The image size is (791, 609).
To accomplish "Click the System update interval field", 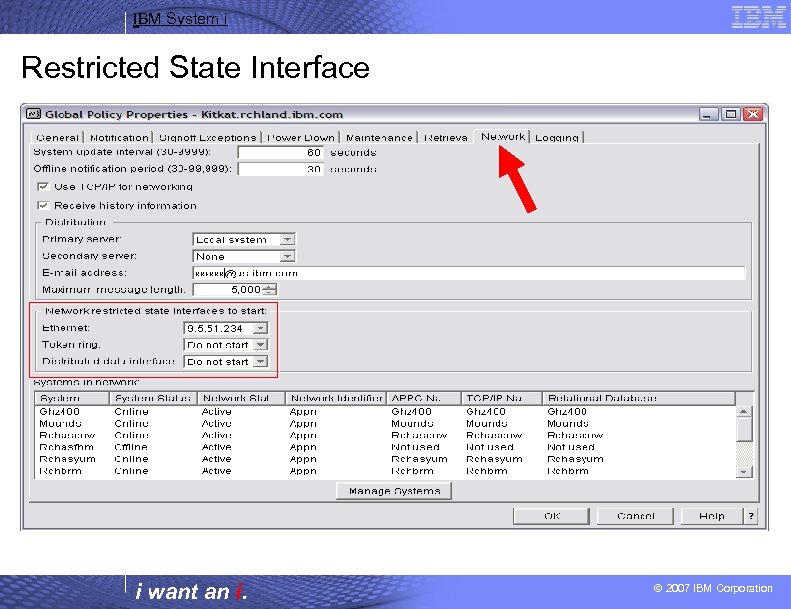I will [280, 152].
